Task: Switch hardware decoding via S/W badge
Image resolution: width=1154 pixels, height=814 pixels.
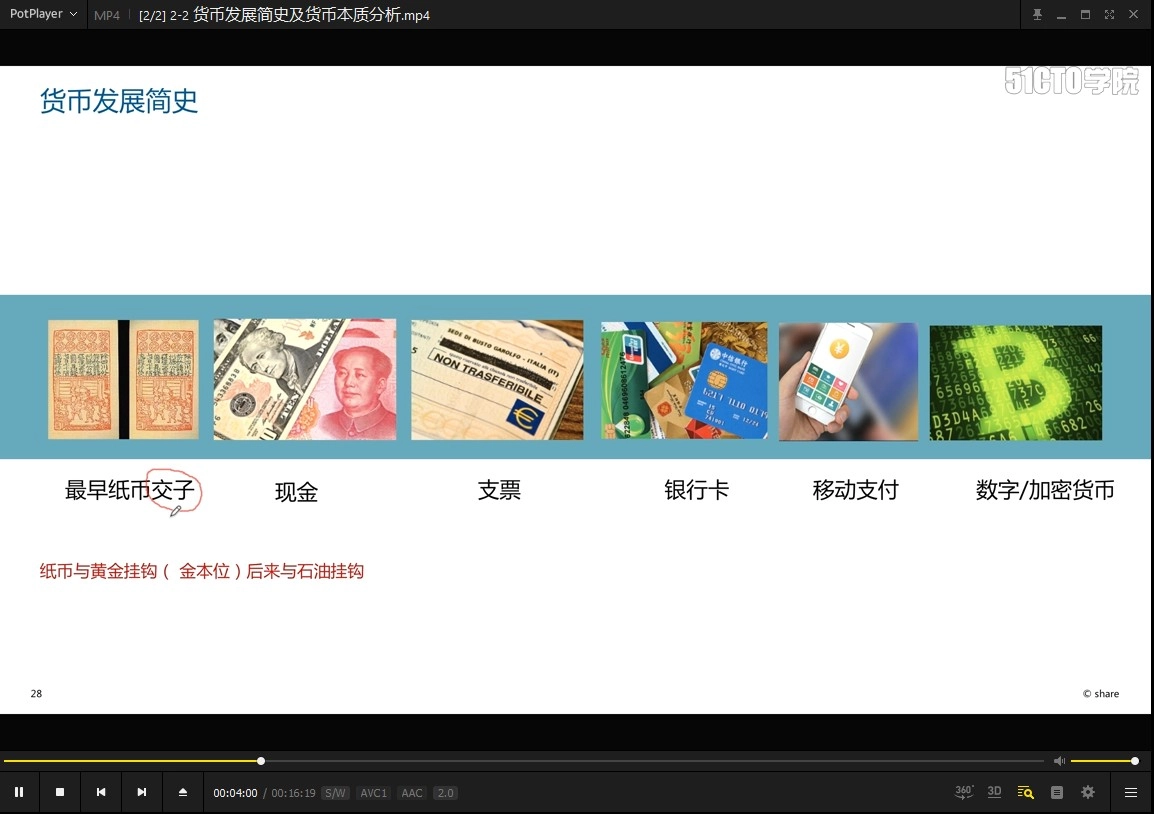Action: 335,792
